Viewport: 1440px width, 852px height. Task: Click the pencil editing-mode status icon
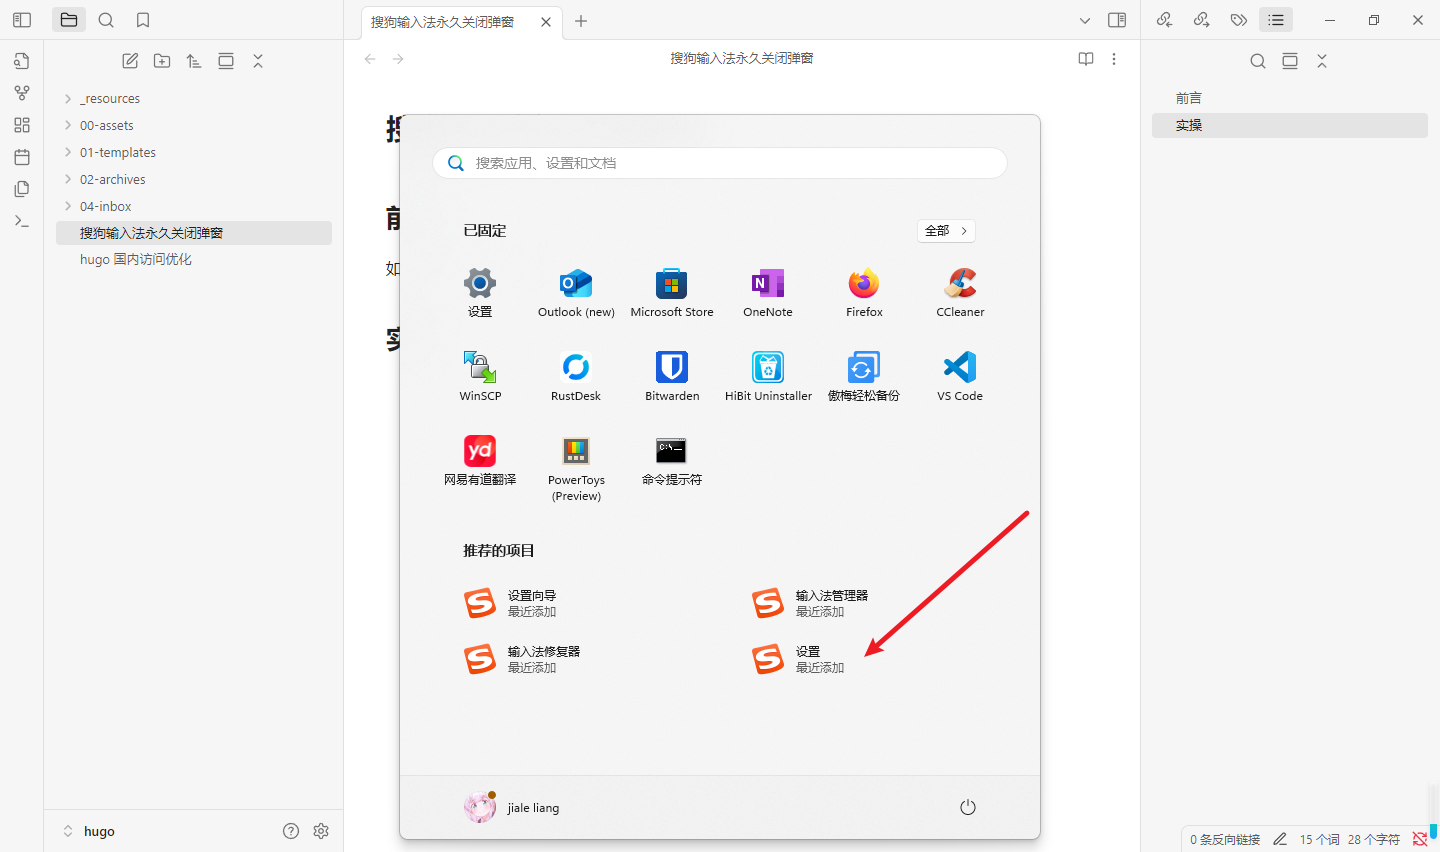click(1280, 839)
